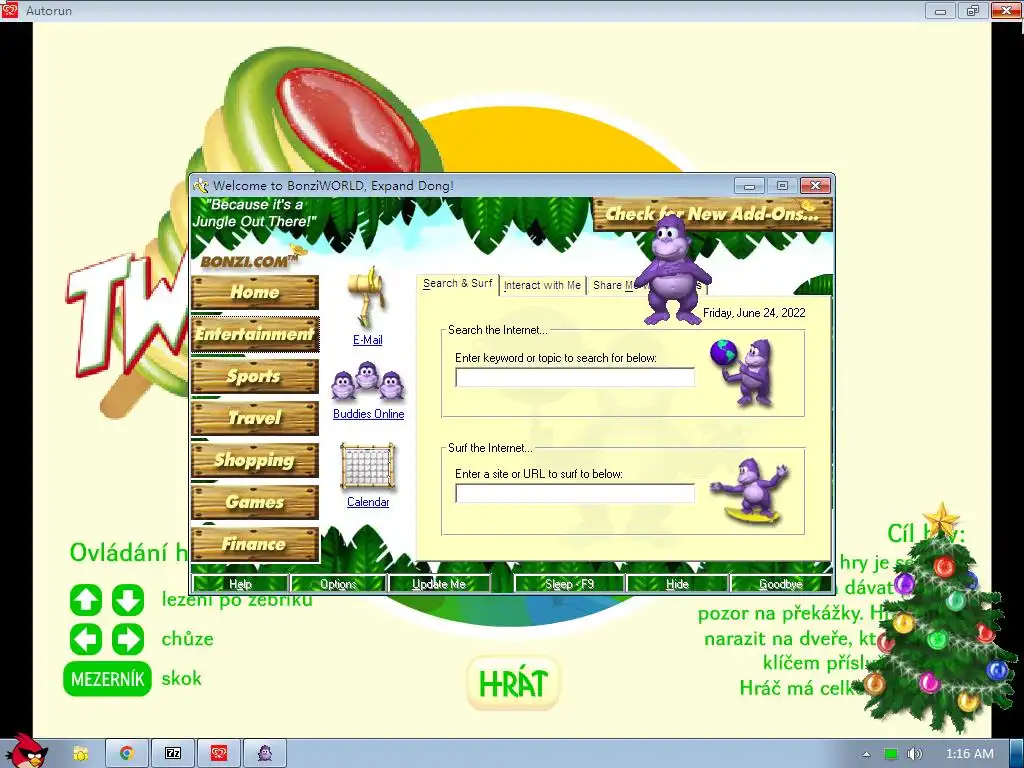The image size is (1024, 768).
Task: Select the Games section
Action: coord(255,502)
